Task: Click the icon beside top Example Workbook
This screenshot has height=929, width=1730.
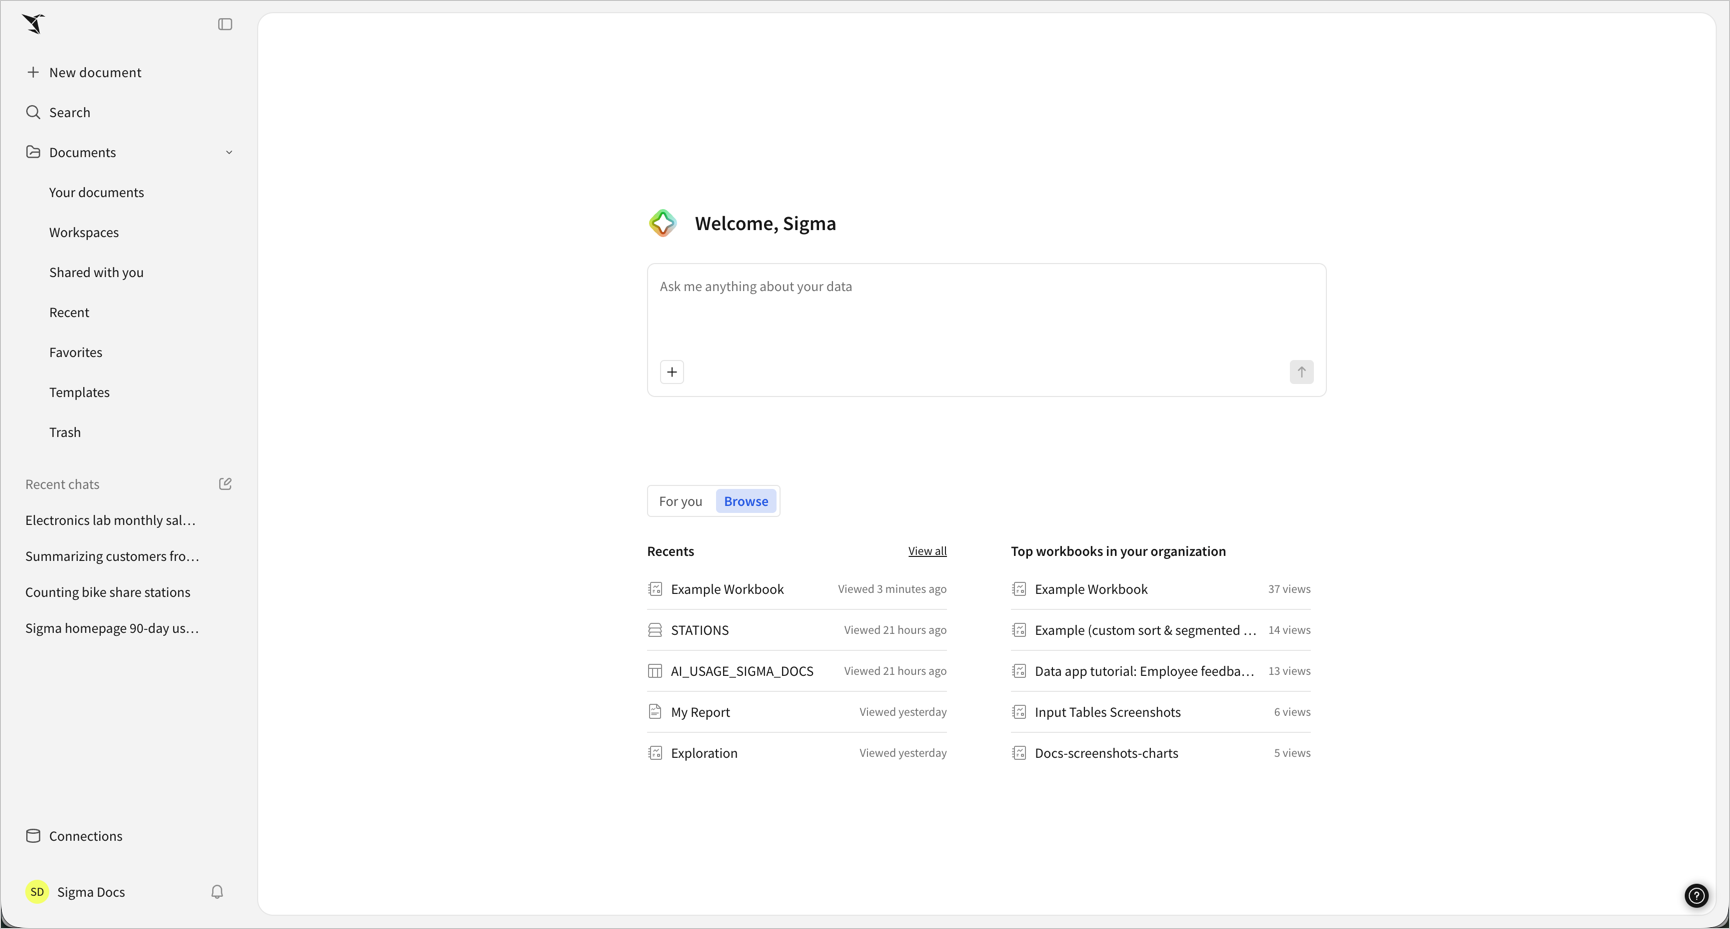Action: (x=1019, y=589)
